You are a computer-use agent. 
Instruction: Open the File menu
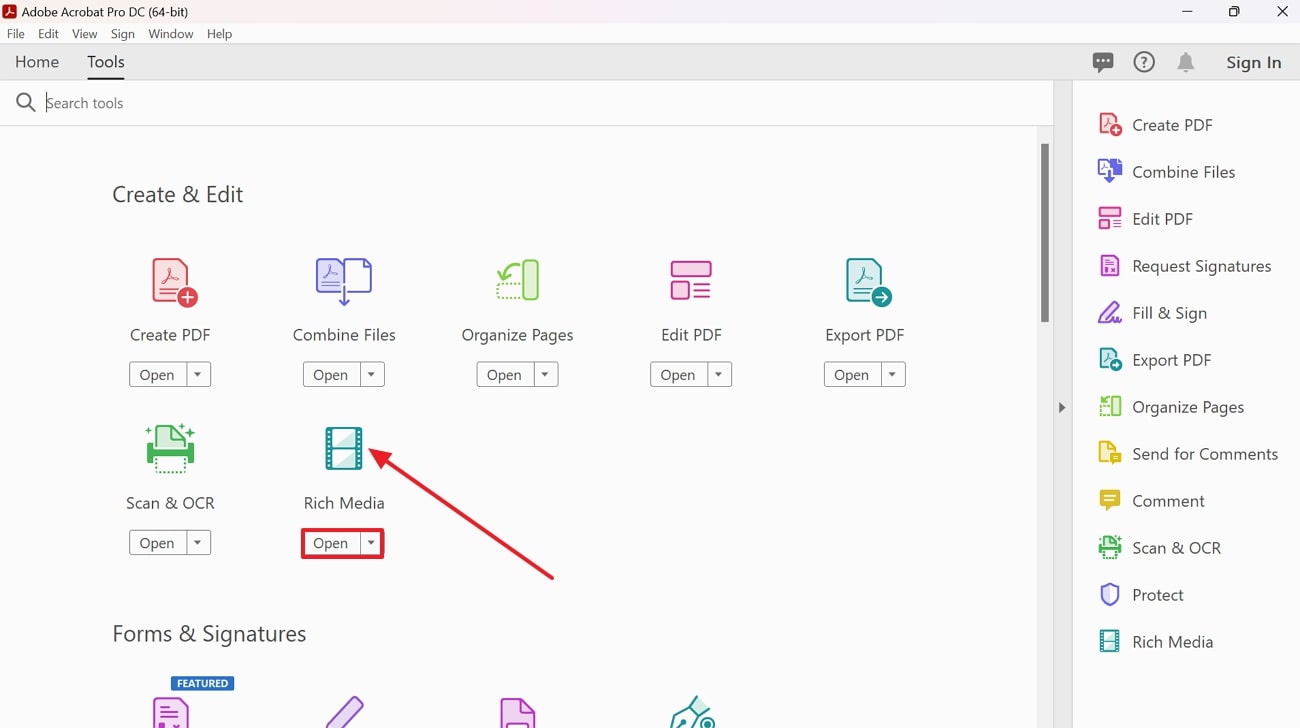pos(15,34)
